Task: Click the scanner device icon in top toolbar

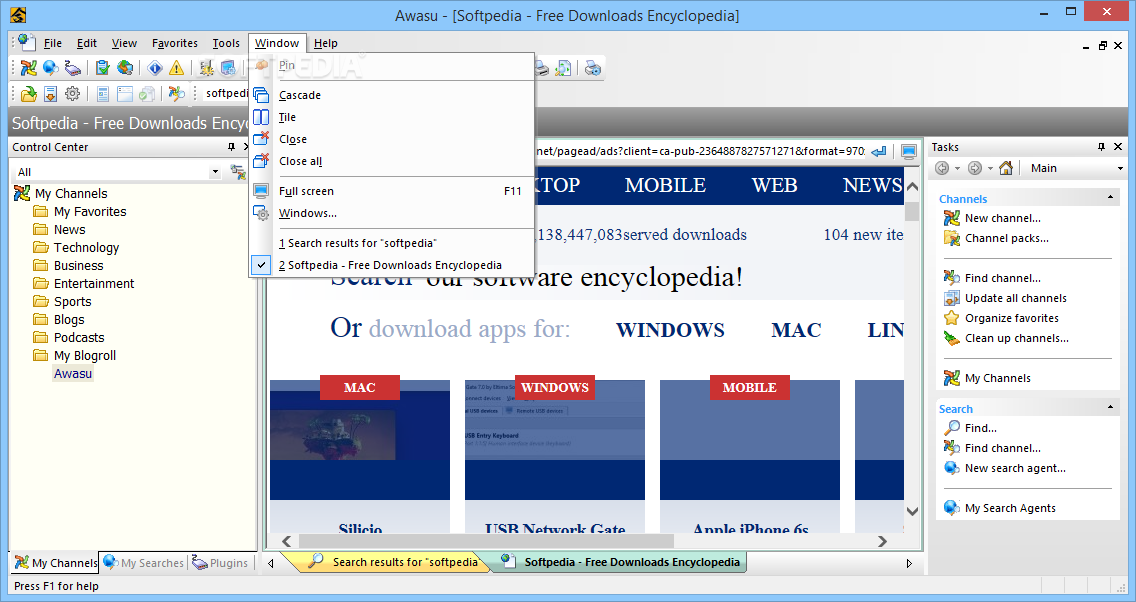Action: click(72, 68)
